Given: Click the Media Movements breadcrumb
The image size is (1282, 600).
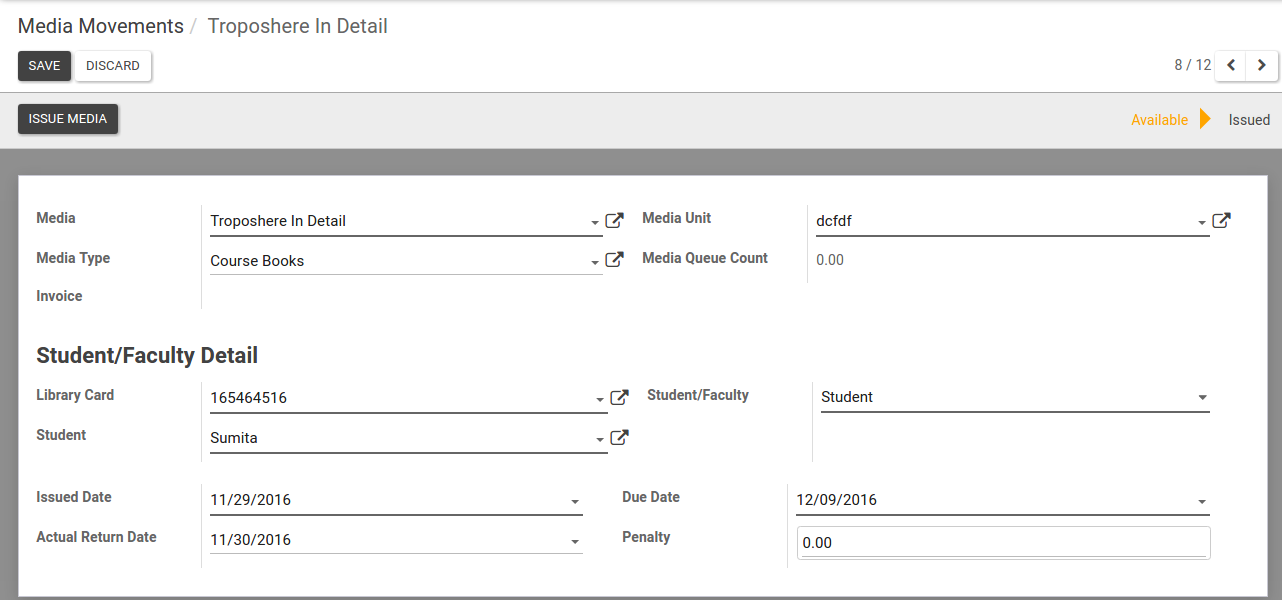Looking at the screenshot, I should tap(101, 27).
